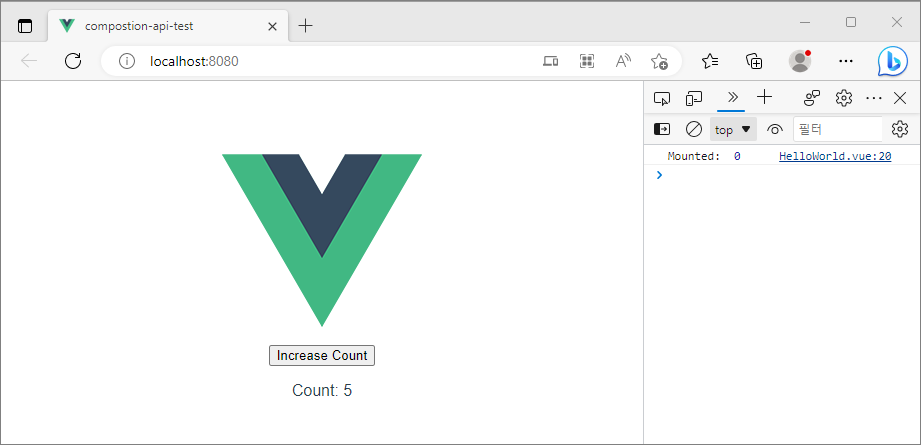
Task: Open the Favorites list
Action: click(x=710, y=61)
